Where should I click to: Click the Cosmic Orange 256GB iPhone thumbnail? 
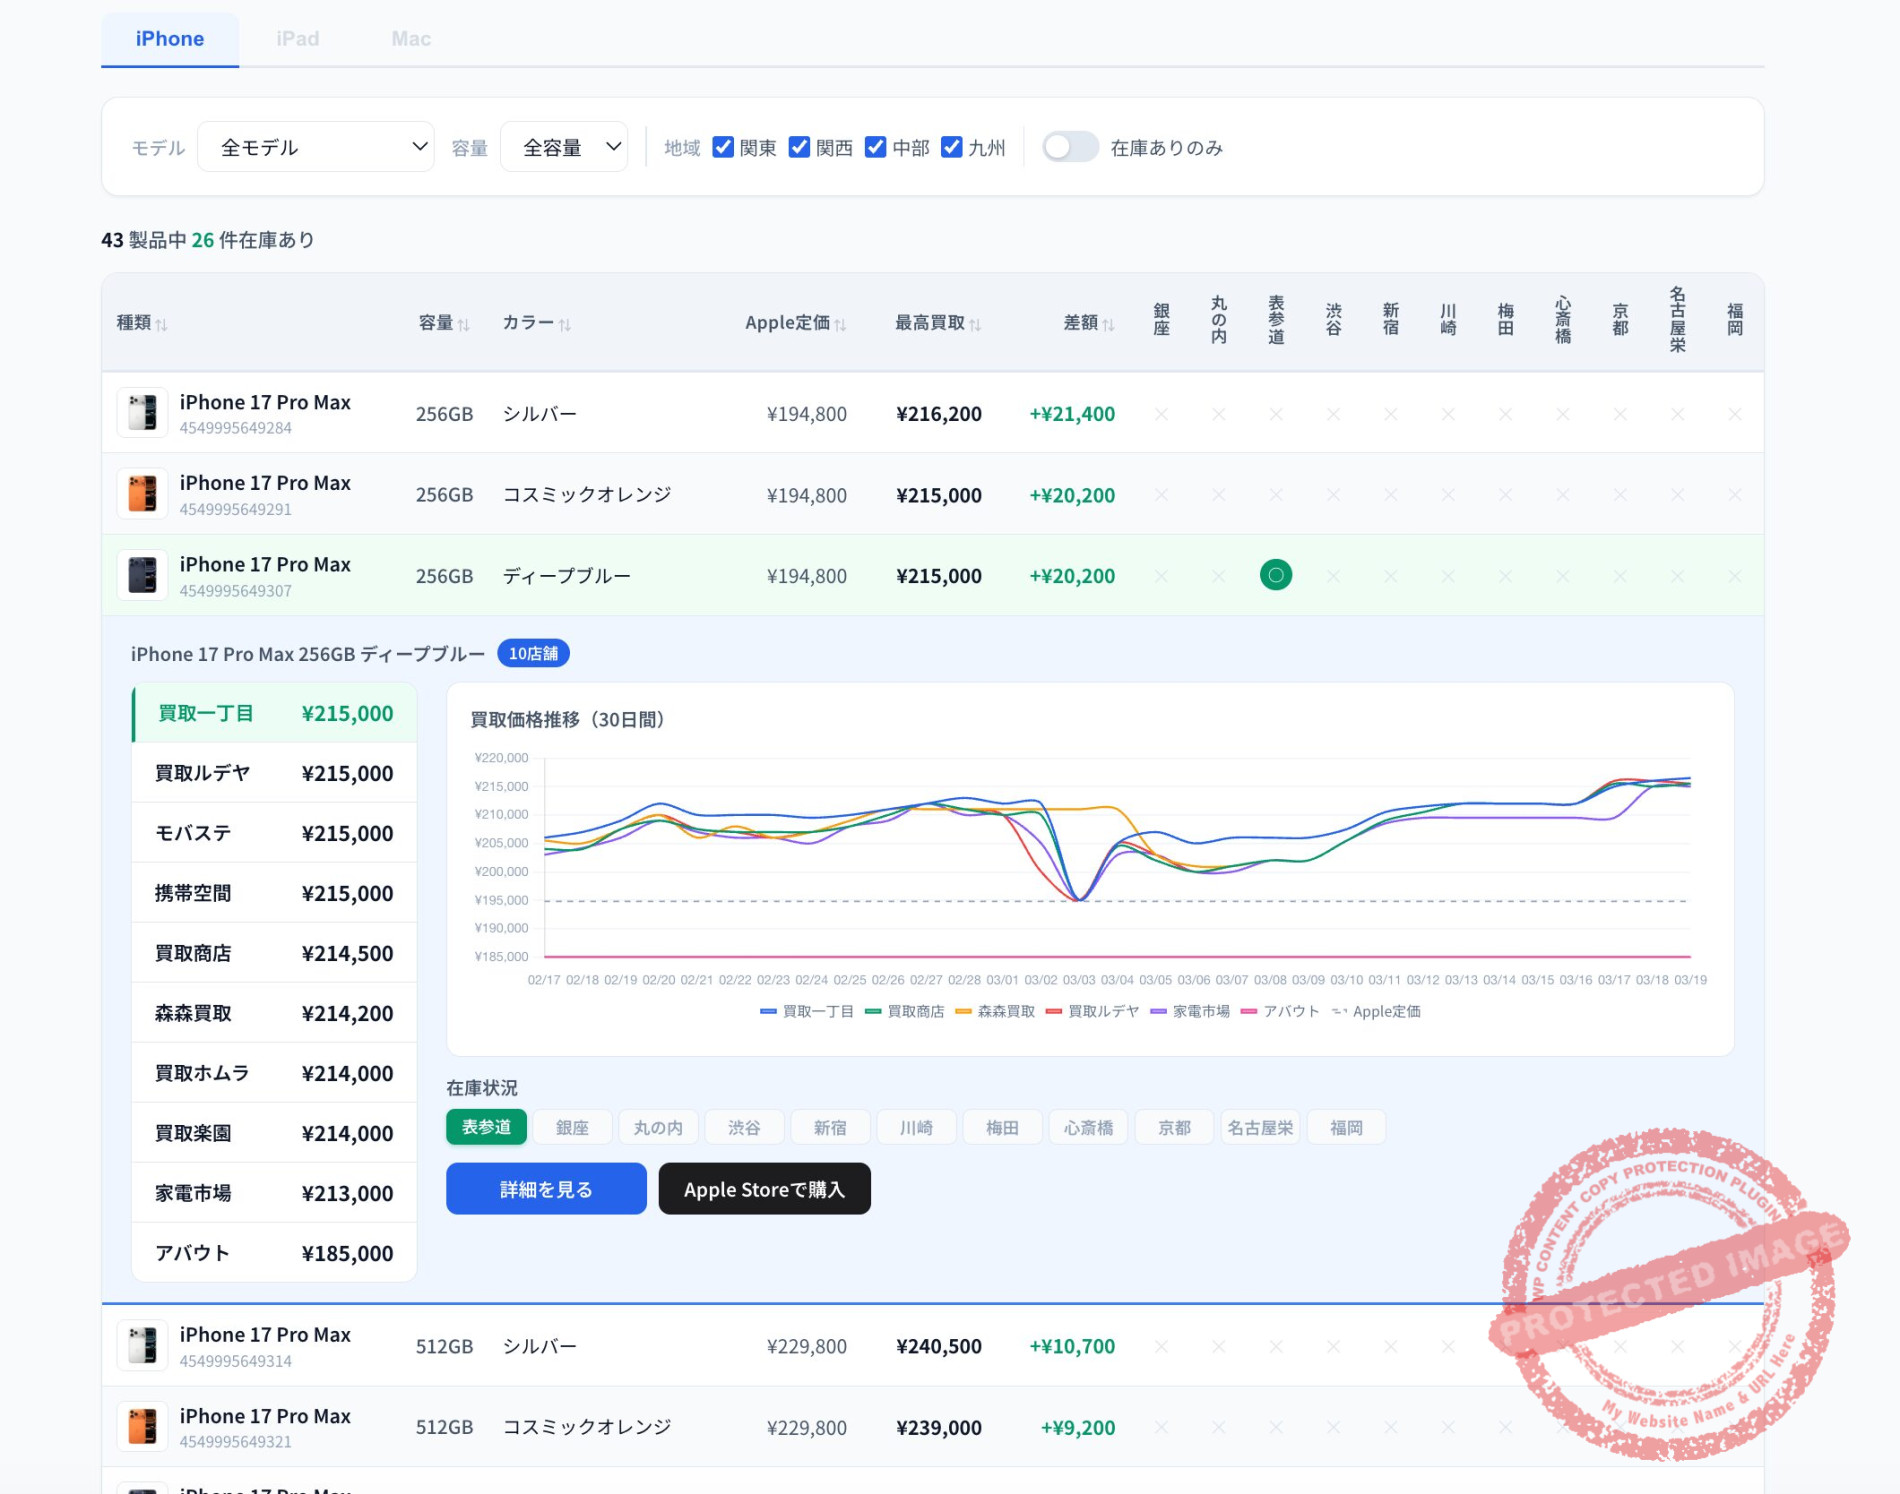tap(142, 494)
